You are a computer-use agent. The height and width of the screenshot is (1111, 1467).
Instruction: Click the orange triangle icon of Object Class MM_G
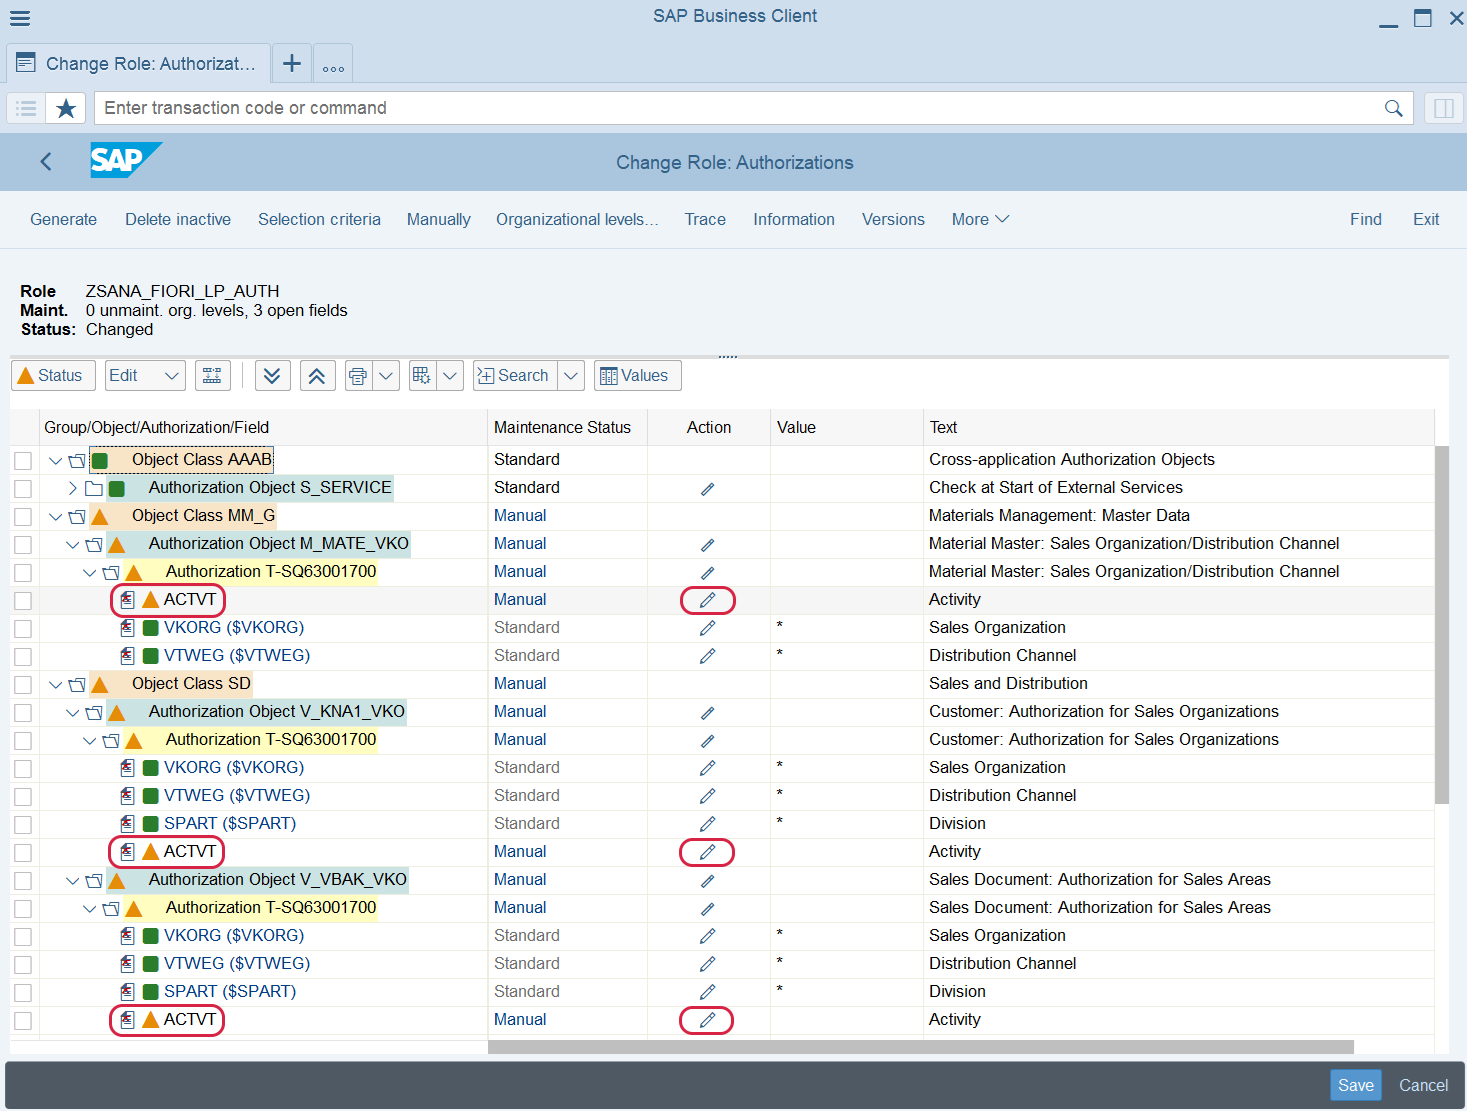[100, 516]
